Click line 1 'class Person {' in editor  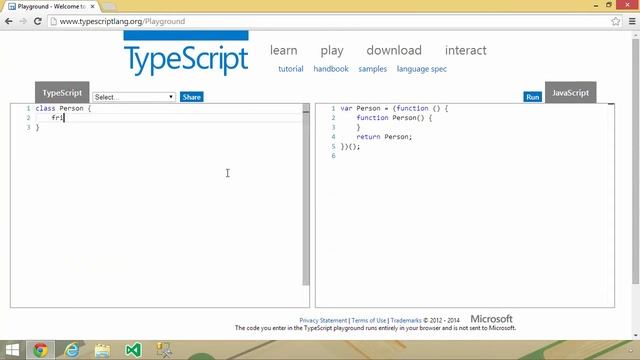tap(63, 108)
